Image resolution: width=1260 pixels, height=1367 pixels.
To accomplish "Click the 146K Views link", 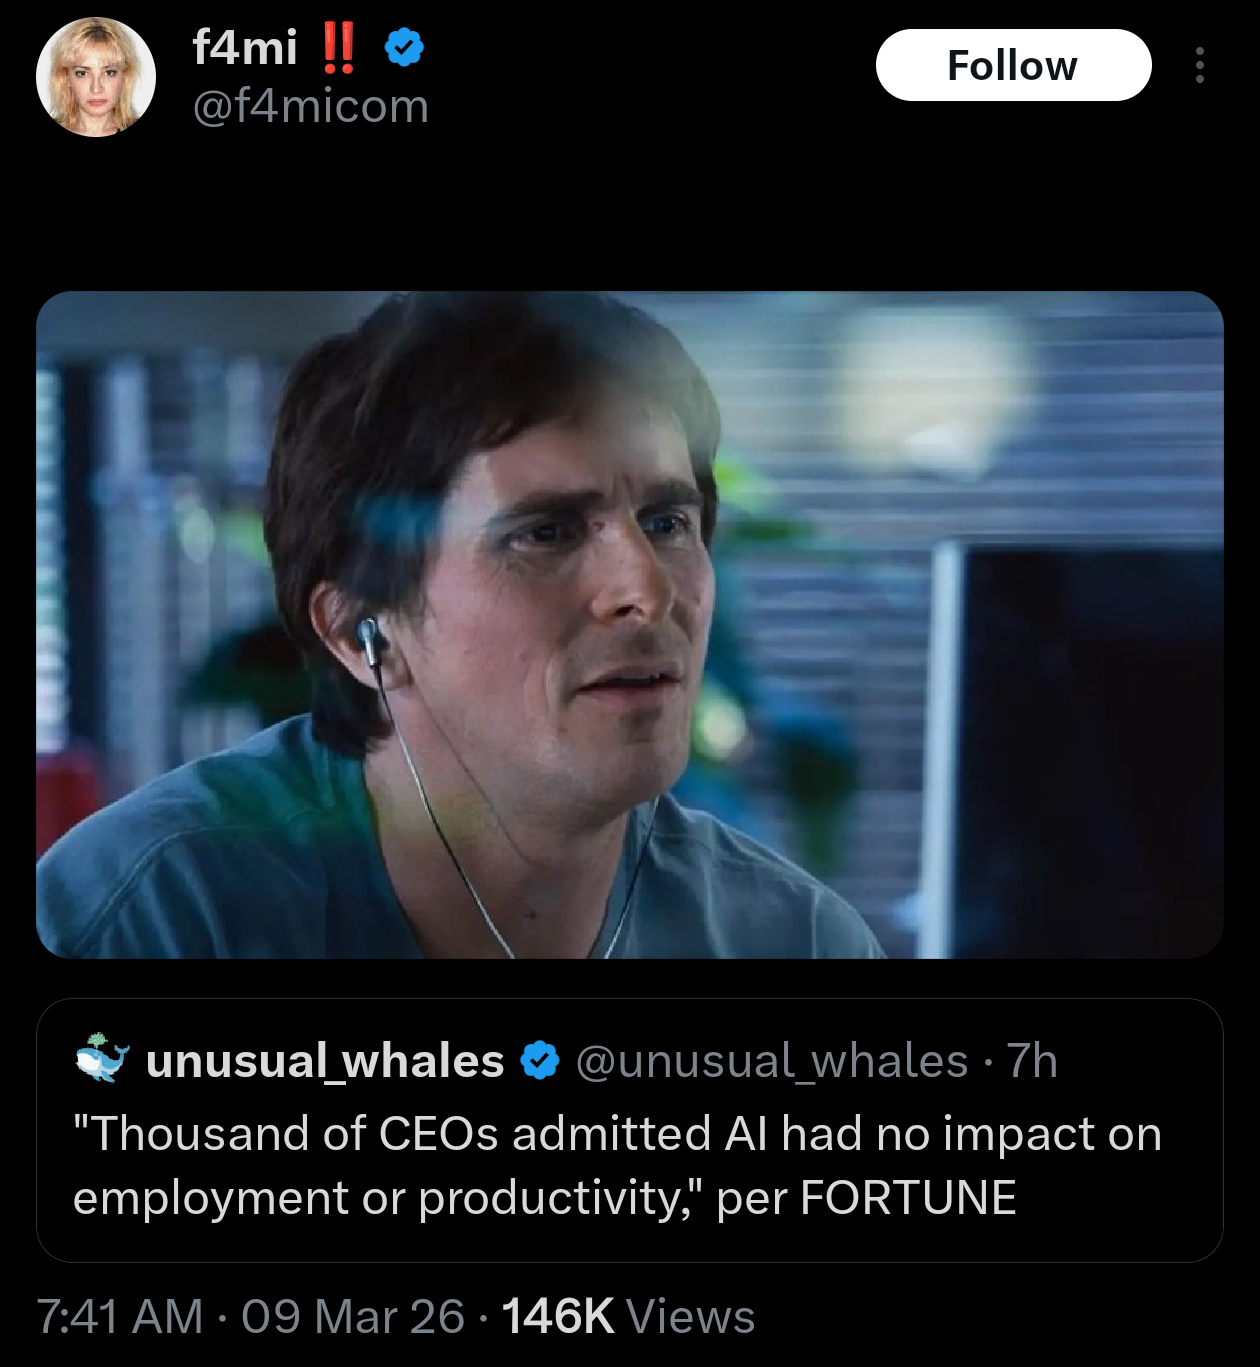I will tap(630, 1318).
